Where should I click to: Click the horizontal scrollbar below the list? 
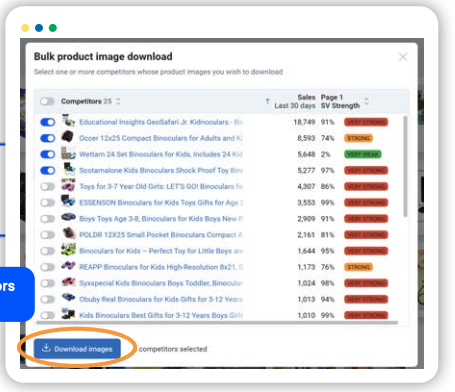217,323
